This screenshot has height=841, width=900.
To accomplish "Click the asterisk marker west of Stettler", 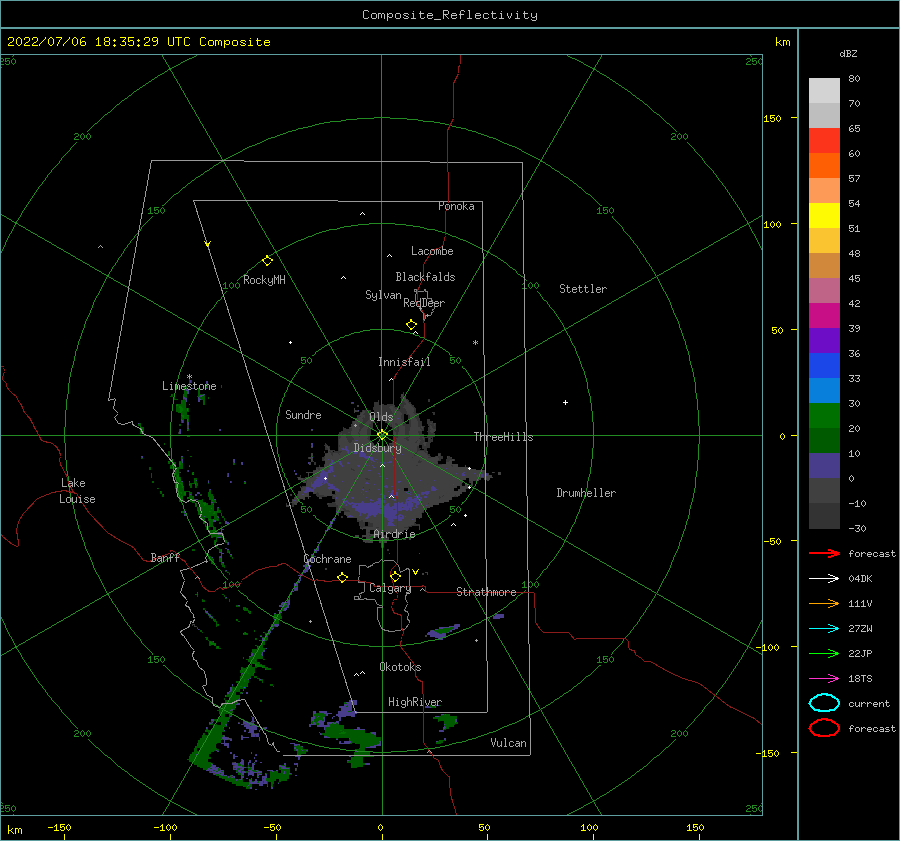I will (475, 343).
